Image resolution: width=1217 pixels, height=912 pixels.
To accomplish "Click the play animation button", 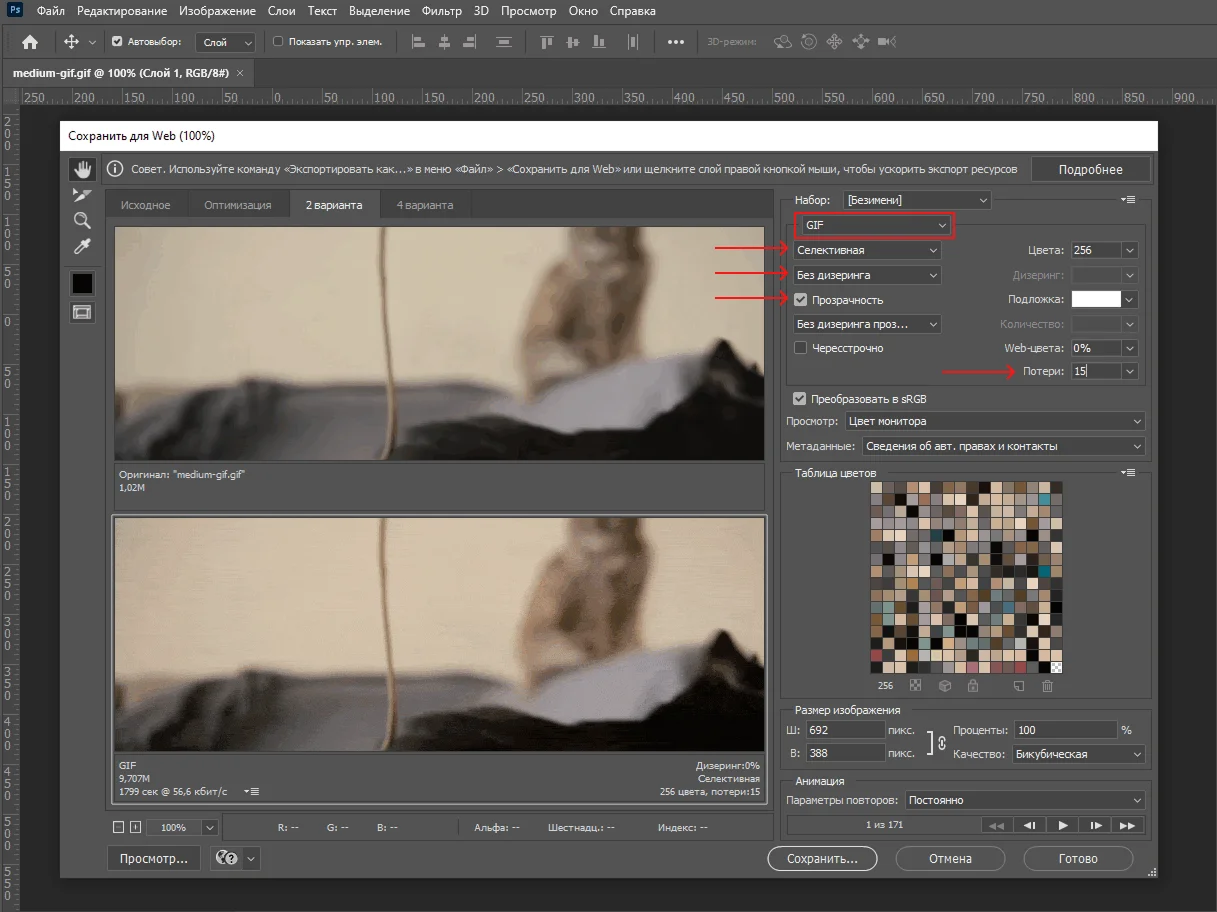I will click(x=1063, y=825).
